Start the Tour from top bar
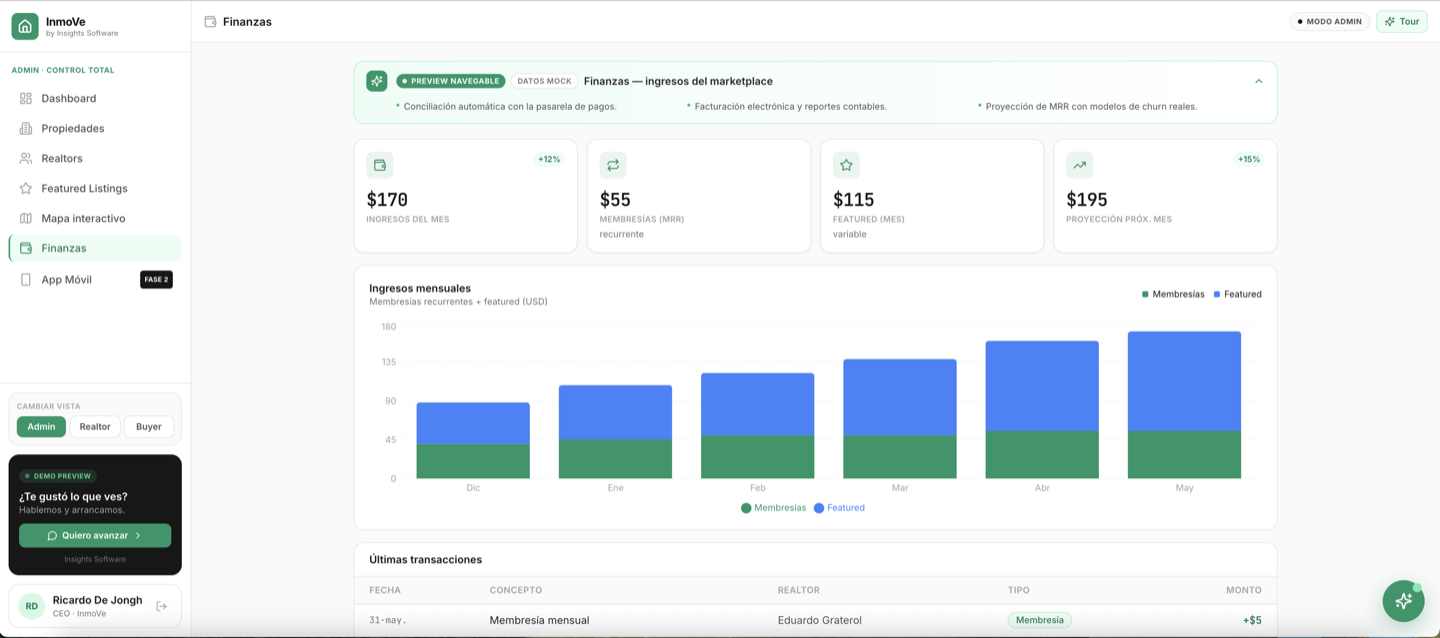This screenshot has width=1440, height=638. (x=1401, y=21)
